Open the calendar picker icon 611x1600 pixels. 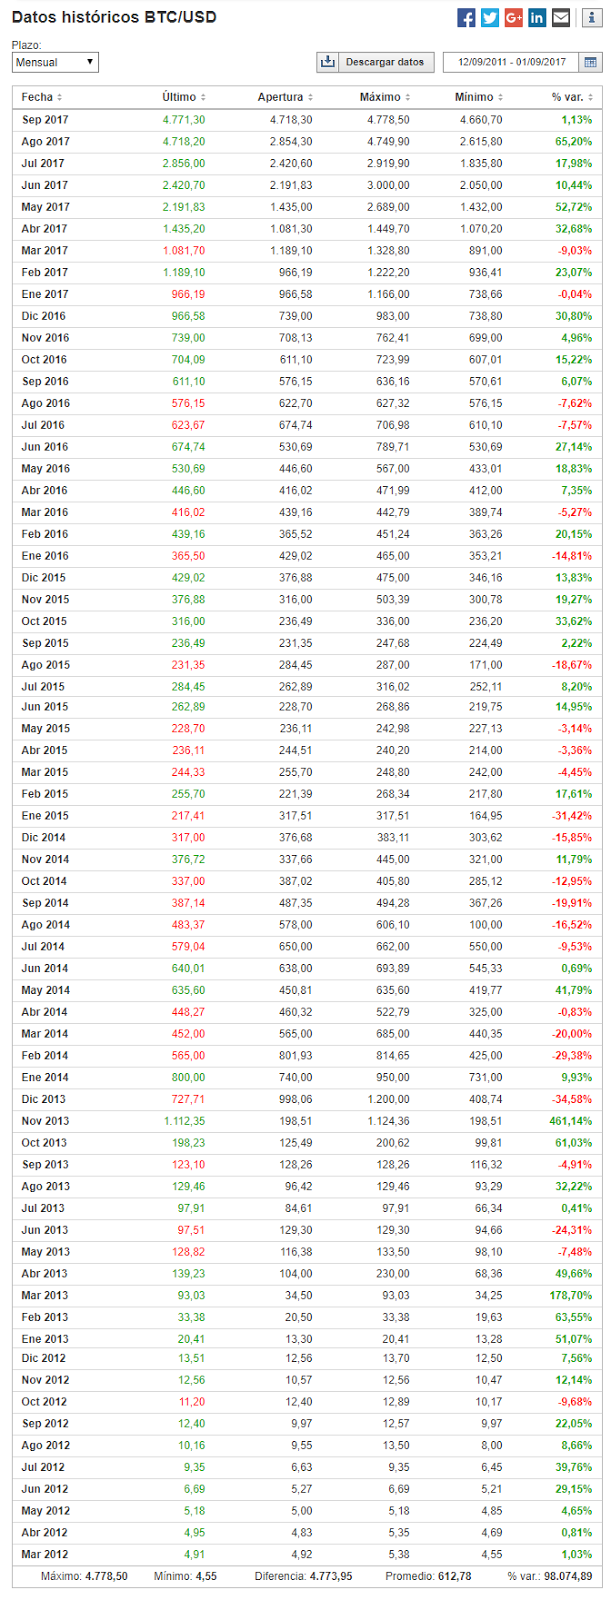(591, 61)
